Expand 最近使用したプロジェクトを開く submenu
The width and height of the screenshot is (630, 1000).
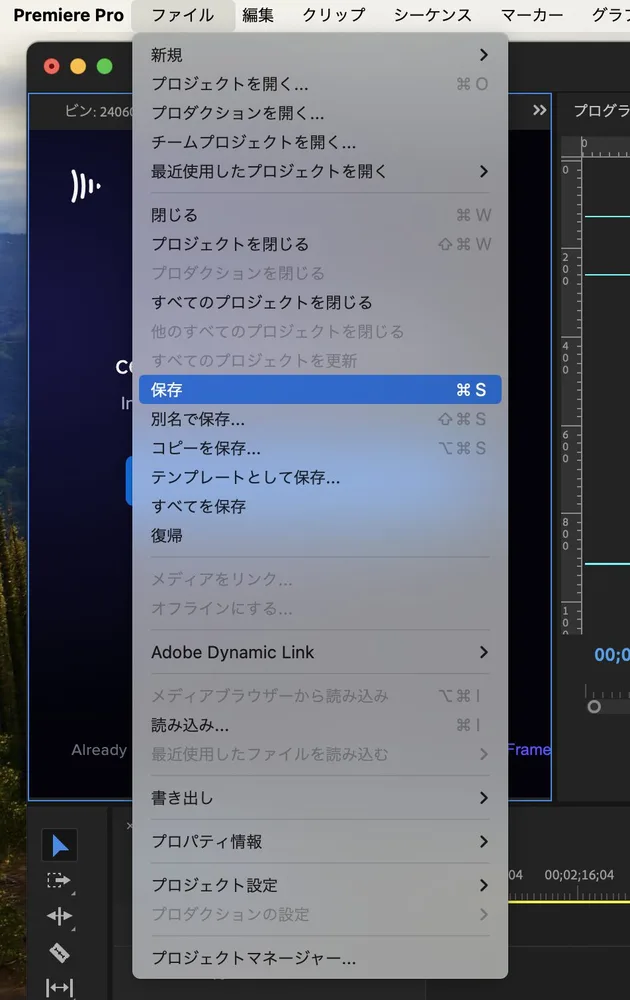pyautogui.click(x=320, y=171)
